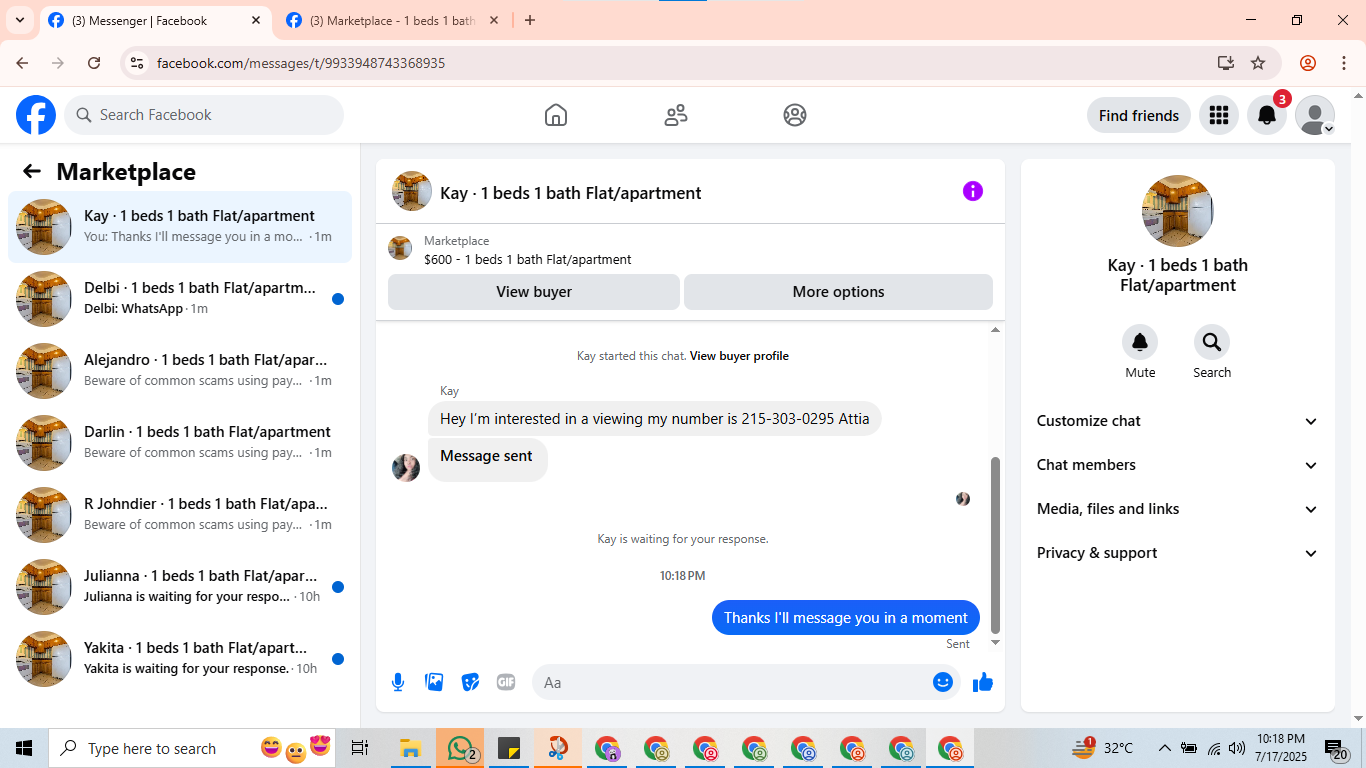Image resolution: width=1366 pixels, height=768 pixels.
Task: Open conversation information purple icon
Action: click(x=973, y=191)
